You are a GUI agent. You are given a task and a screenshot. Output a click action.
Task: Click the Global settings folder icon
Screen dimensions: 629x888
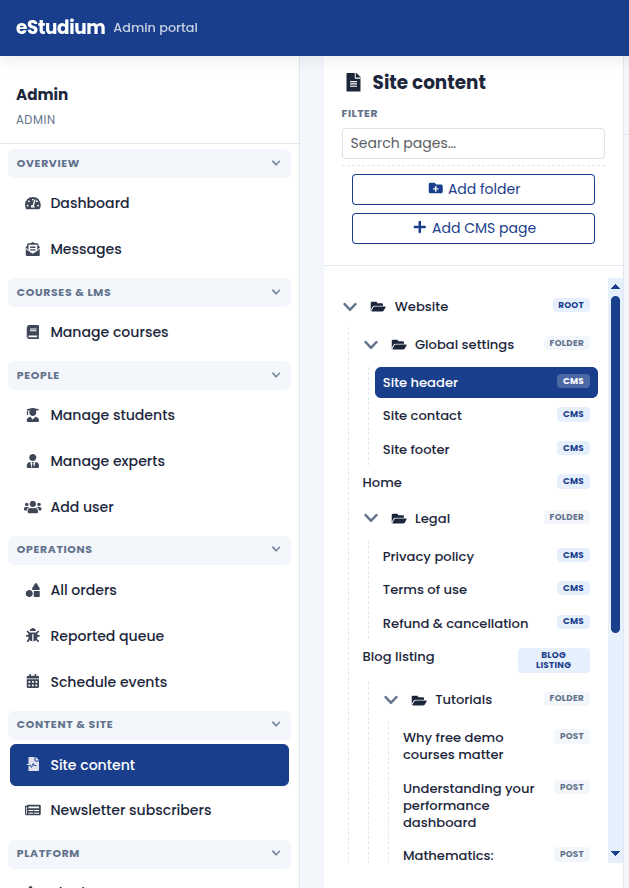[x=399, y=344]
